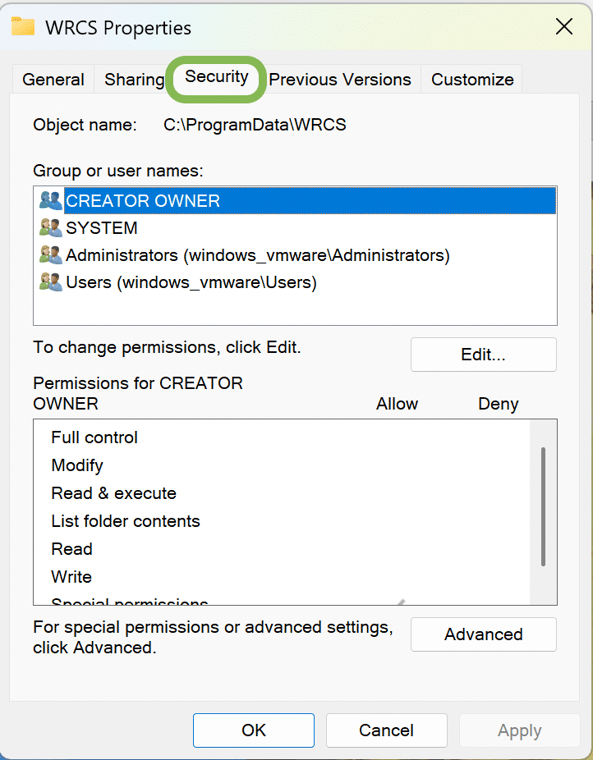
Task: Click the Users group icon
Action: [x=51, y=282]
